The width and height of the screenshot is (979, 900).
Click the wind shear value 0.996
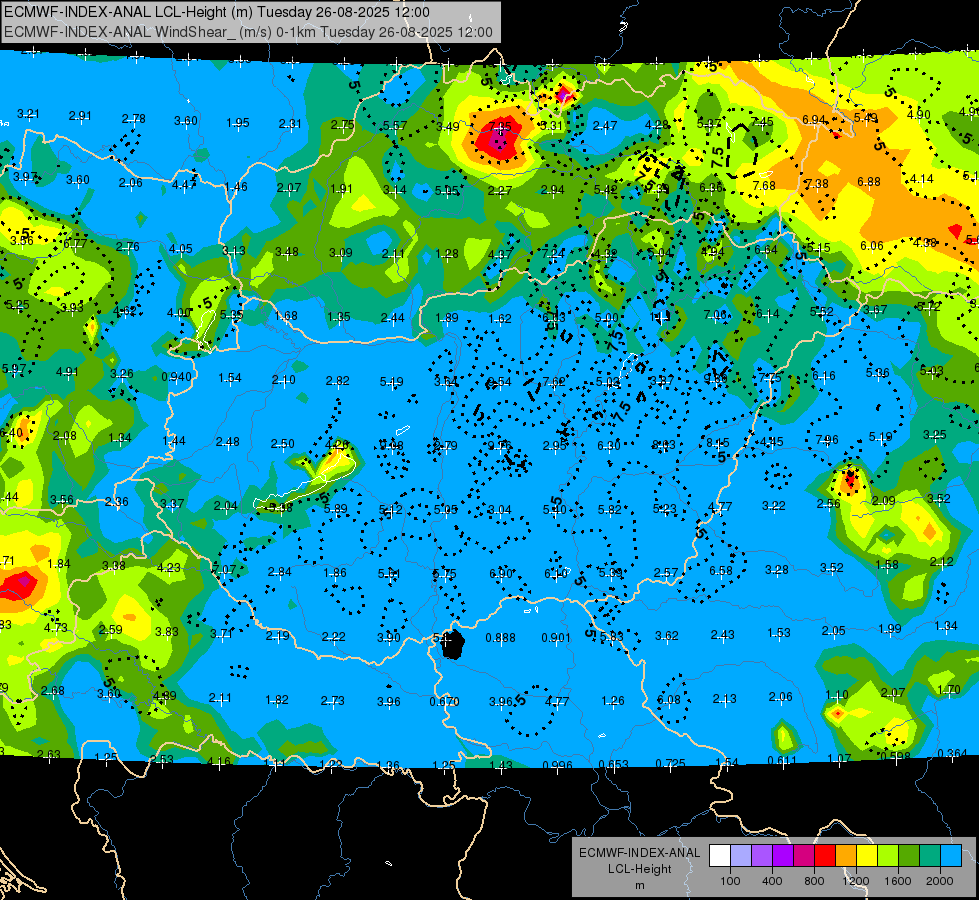point(557,765)
